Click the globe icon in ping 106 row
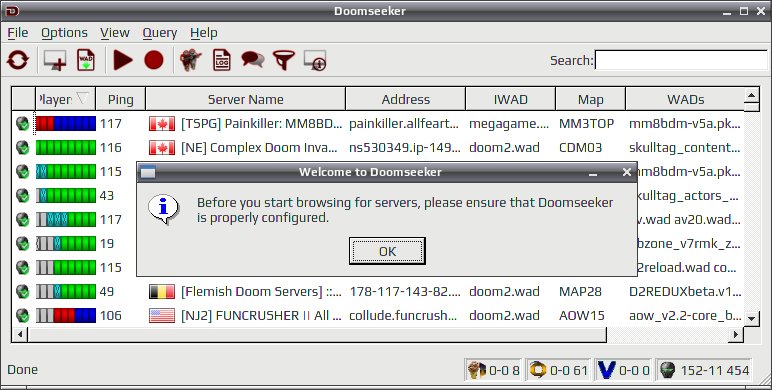The image size is (772, 390). pyautogui.click(x=23, y=316)
